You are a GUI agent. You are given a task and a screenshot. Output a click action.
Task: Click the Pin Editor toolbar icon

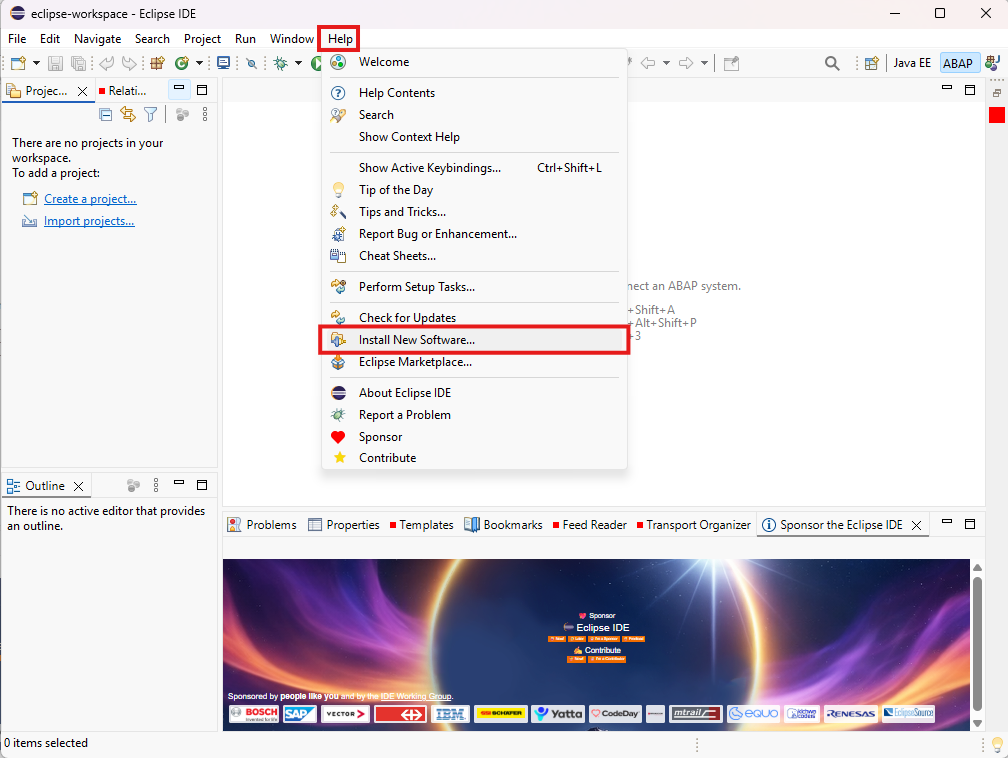(732, 63)
